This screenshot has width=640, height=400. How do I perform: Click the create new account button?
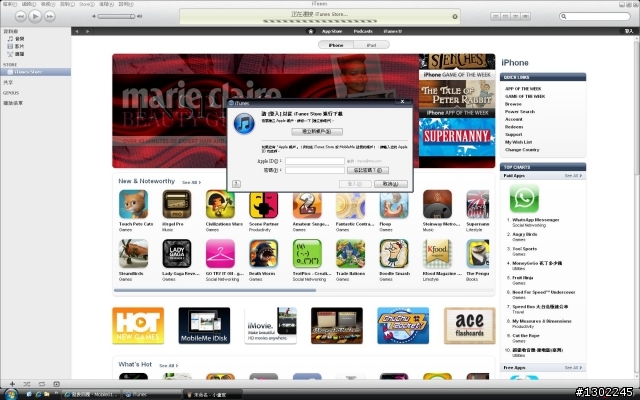tap(317, 131)
